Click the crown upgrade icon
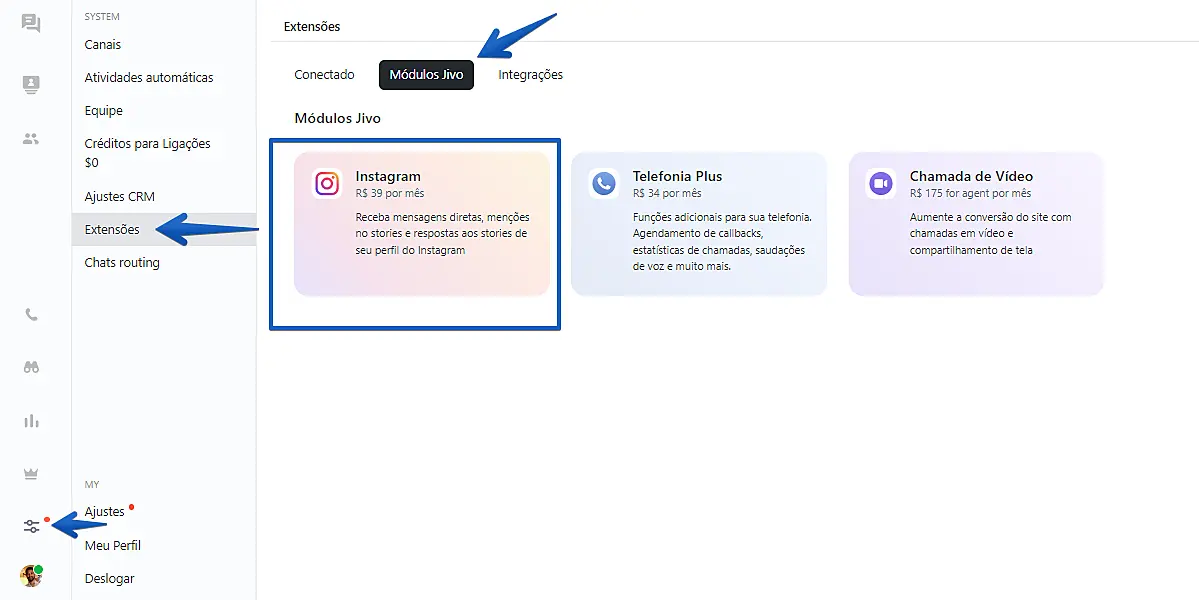Screen dimensions: 1199x600 tap(31, 473)
